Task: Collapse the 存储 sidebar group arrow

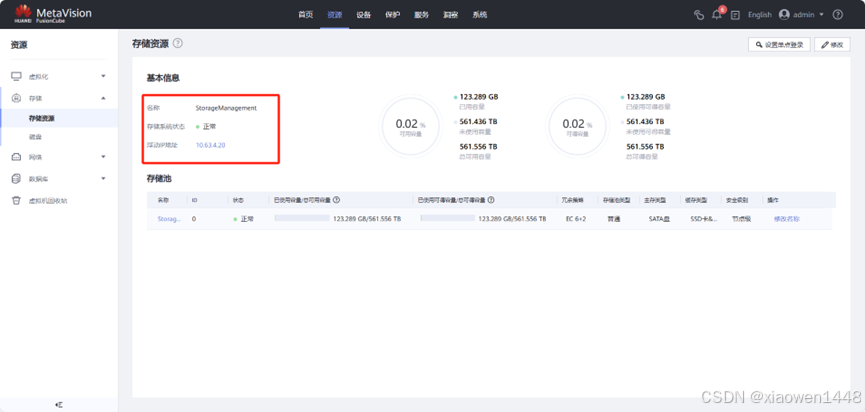Action: coord(103,98)
